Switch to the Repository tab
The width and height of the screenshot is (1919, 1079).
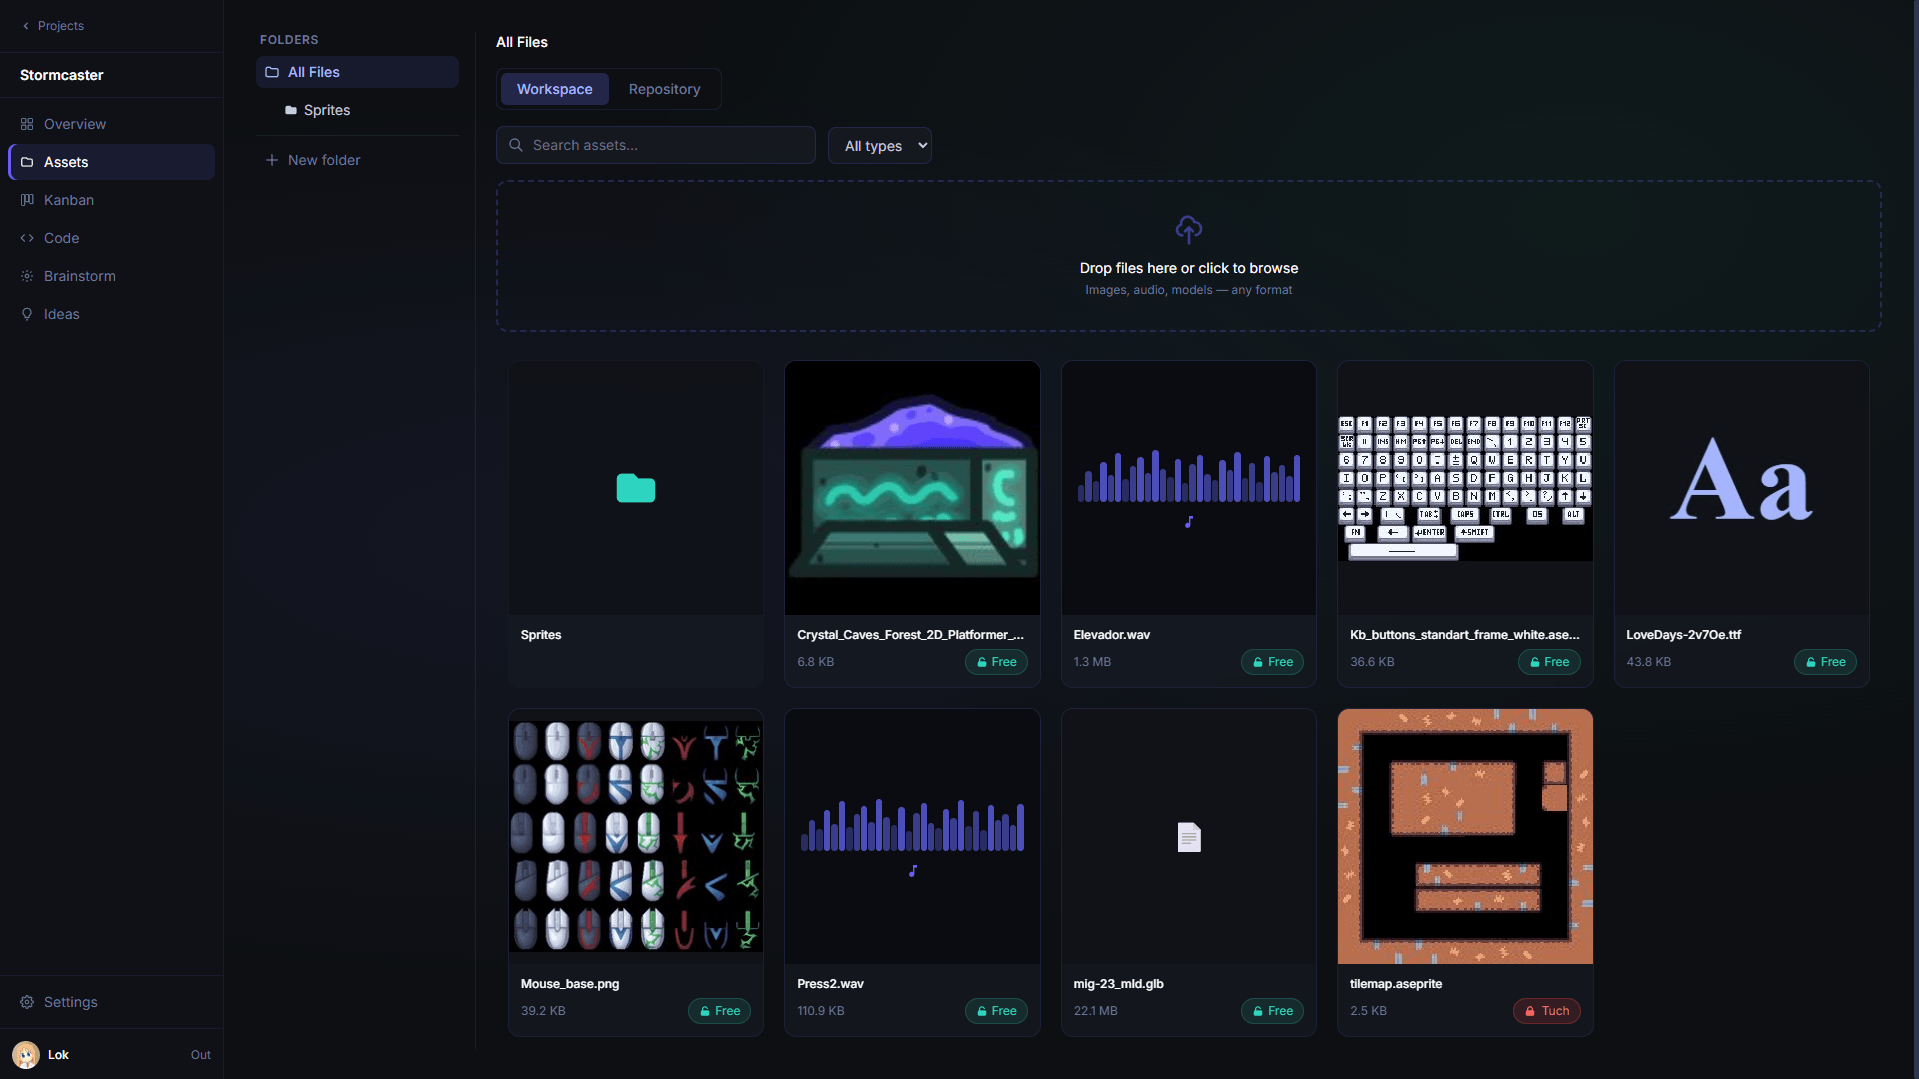point(664,89)
